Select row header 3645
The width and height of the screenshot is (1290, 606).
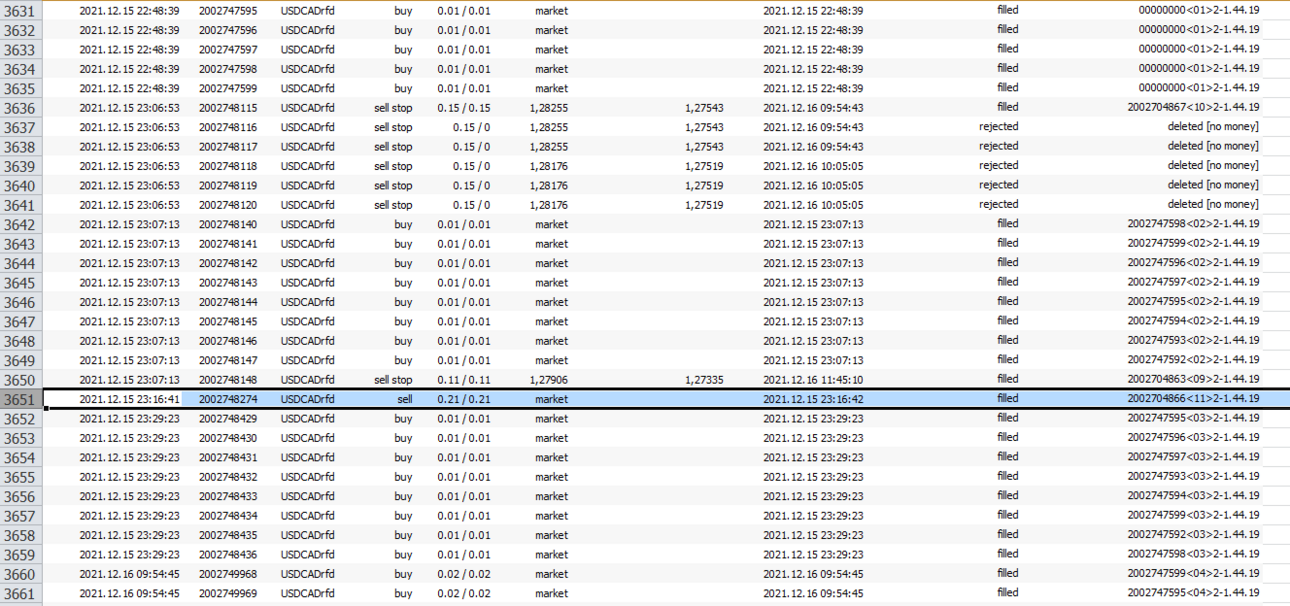(x=20, y=283)
